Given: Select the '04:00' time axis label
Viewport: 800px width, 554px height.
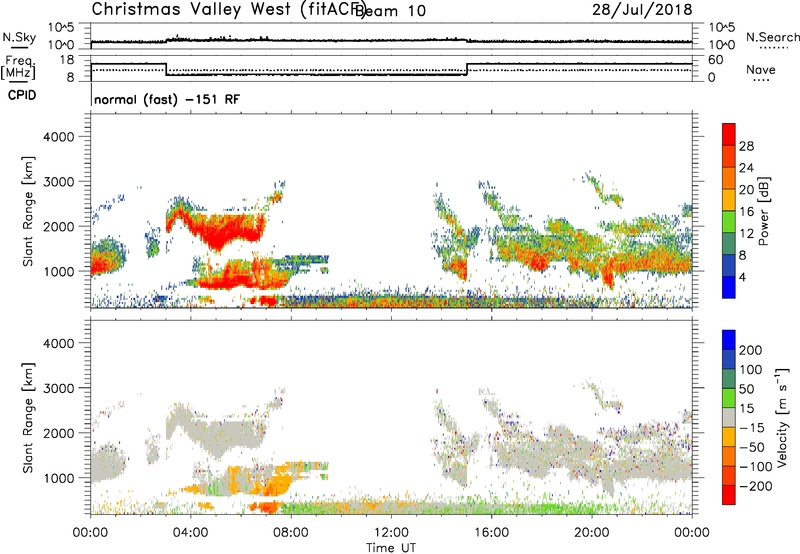Looking at the screenshot, I should pyautogui.click(x=190, y=532).
